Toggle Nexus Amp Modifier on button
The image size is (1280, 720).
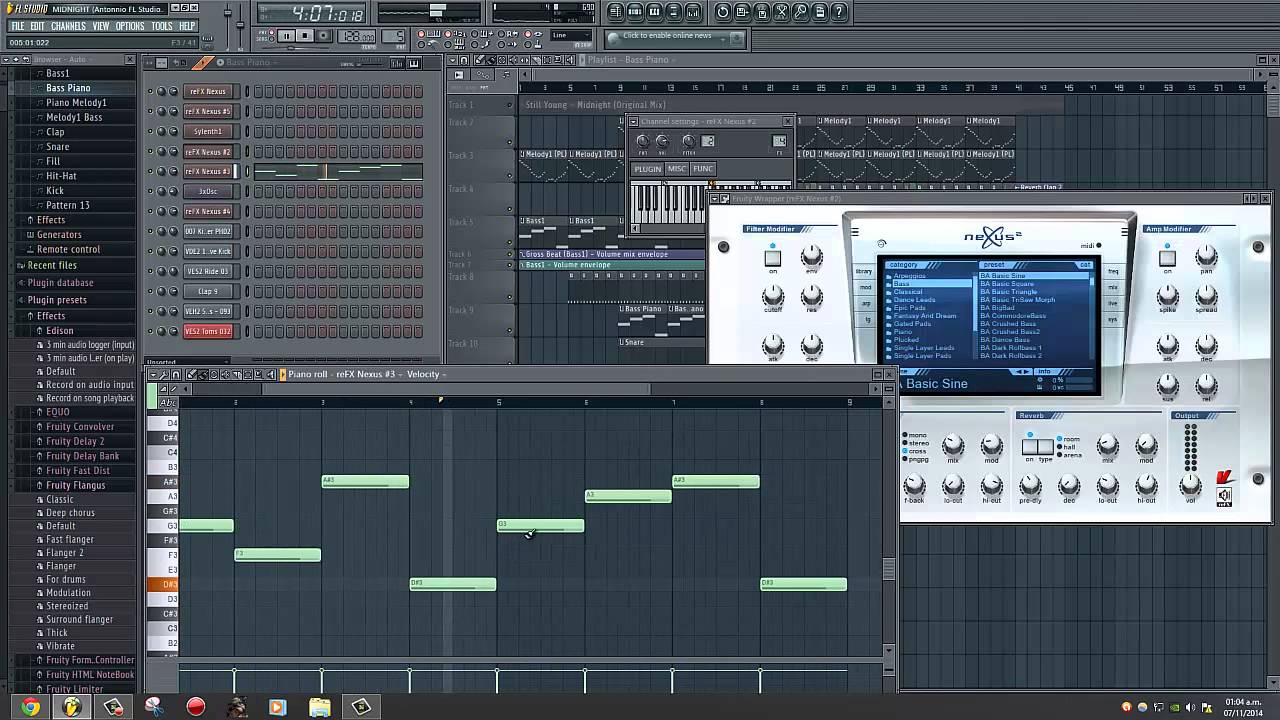point(1167,258)
